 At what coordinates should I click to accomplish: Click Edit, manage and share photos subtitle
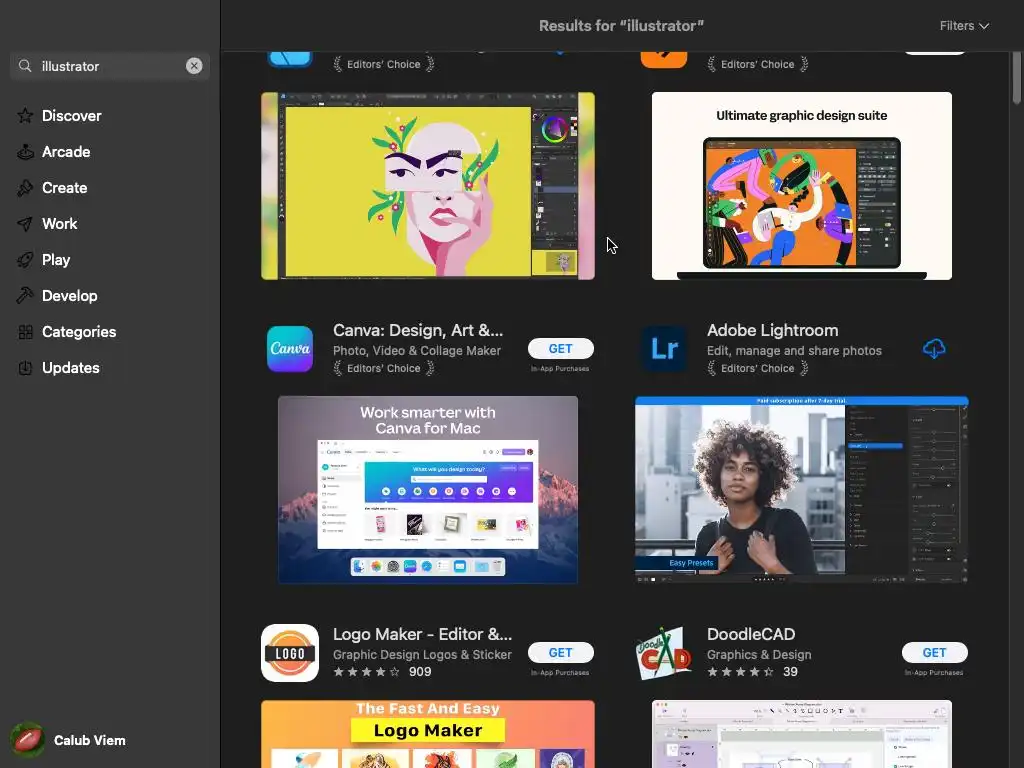794,351
